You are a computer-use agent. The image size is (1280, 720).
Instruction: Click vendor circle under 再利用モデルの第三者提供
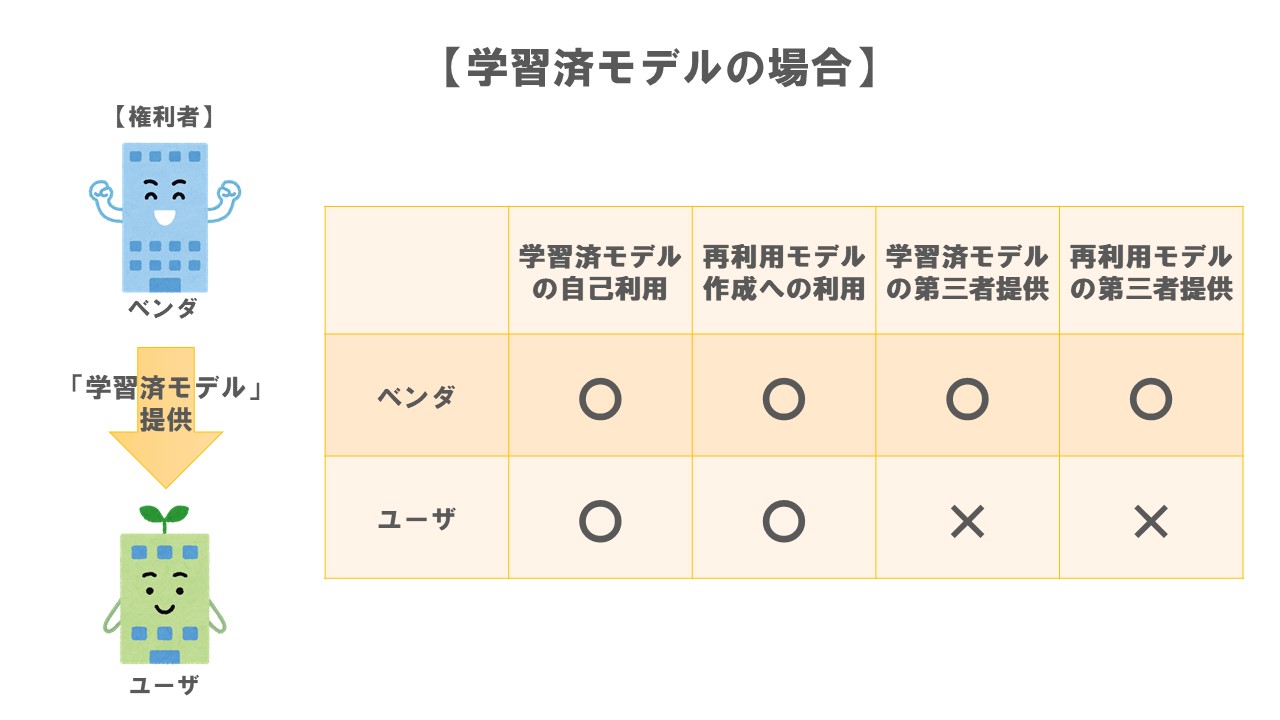(x=1151, y=399)
